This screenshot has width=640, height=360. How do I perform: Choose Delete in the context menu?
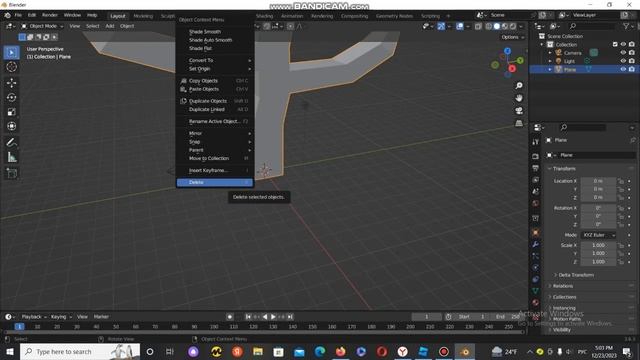point(215,182)
